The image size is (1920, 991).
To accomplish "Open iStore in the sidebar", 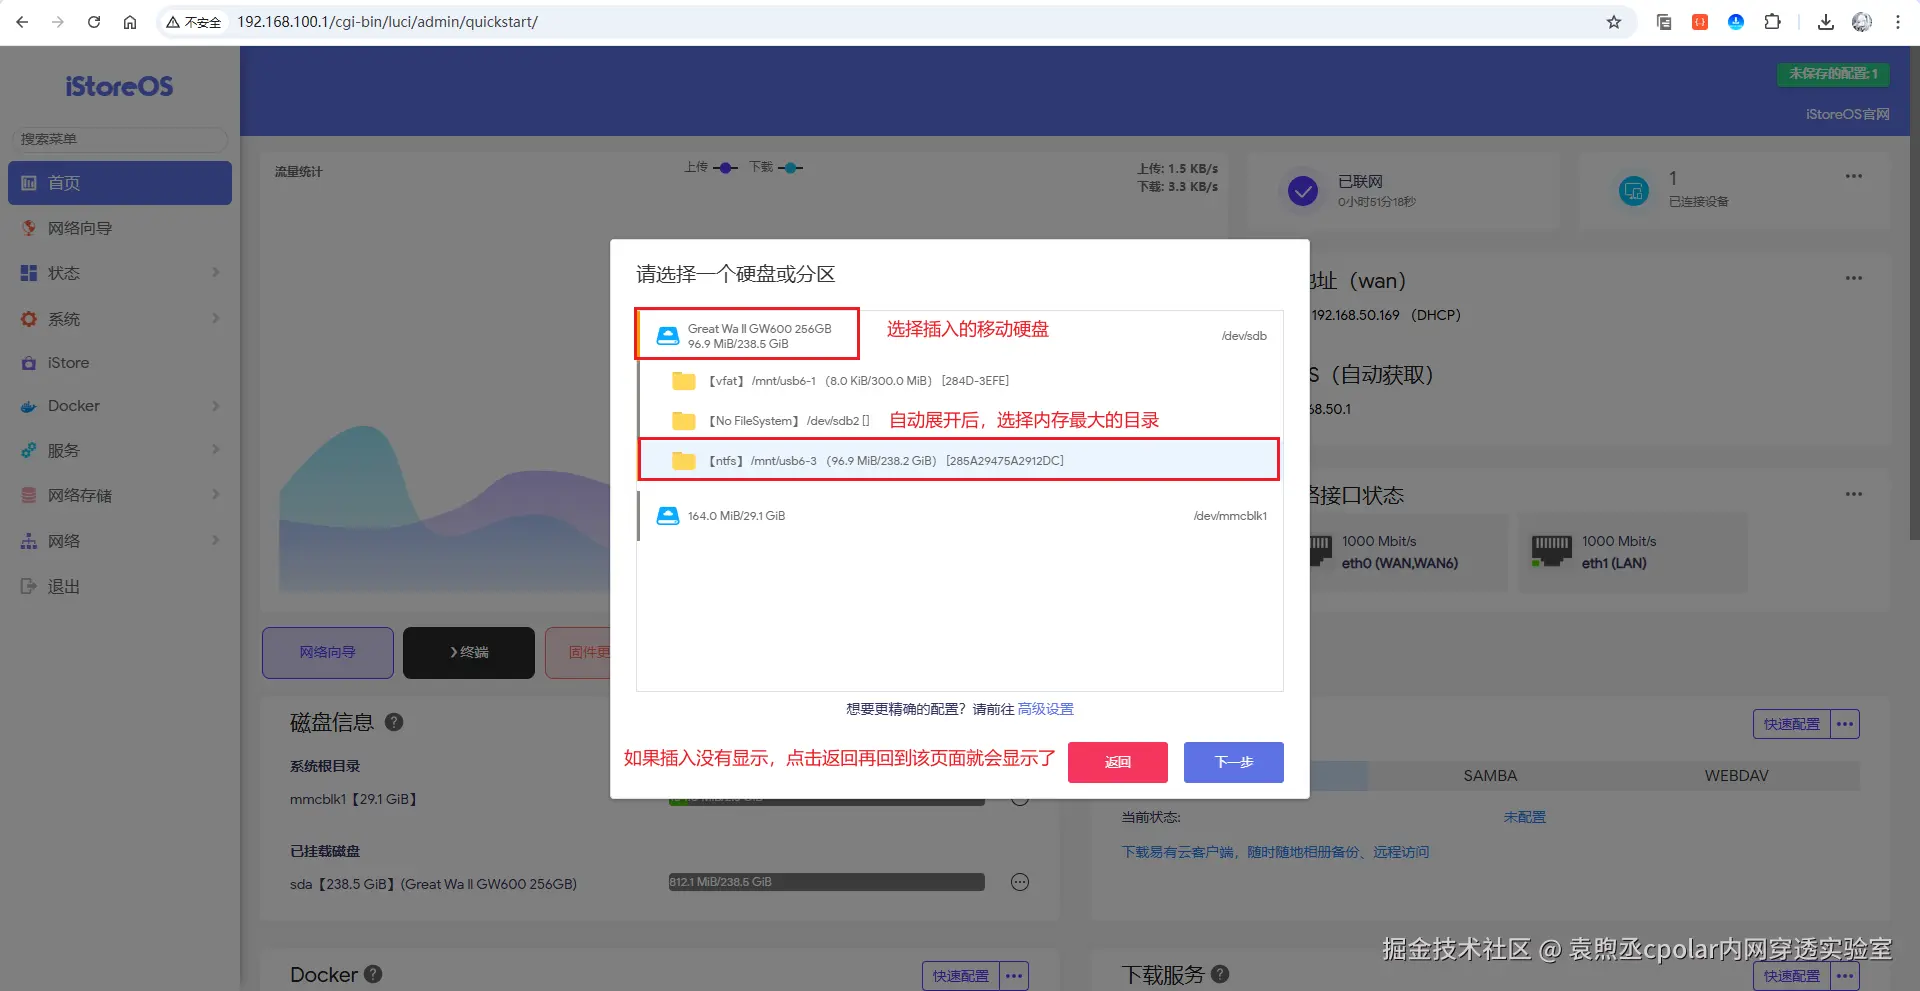I will tap(120, 363).
